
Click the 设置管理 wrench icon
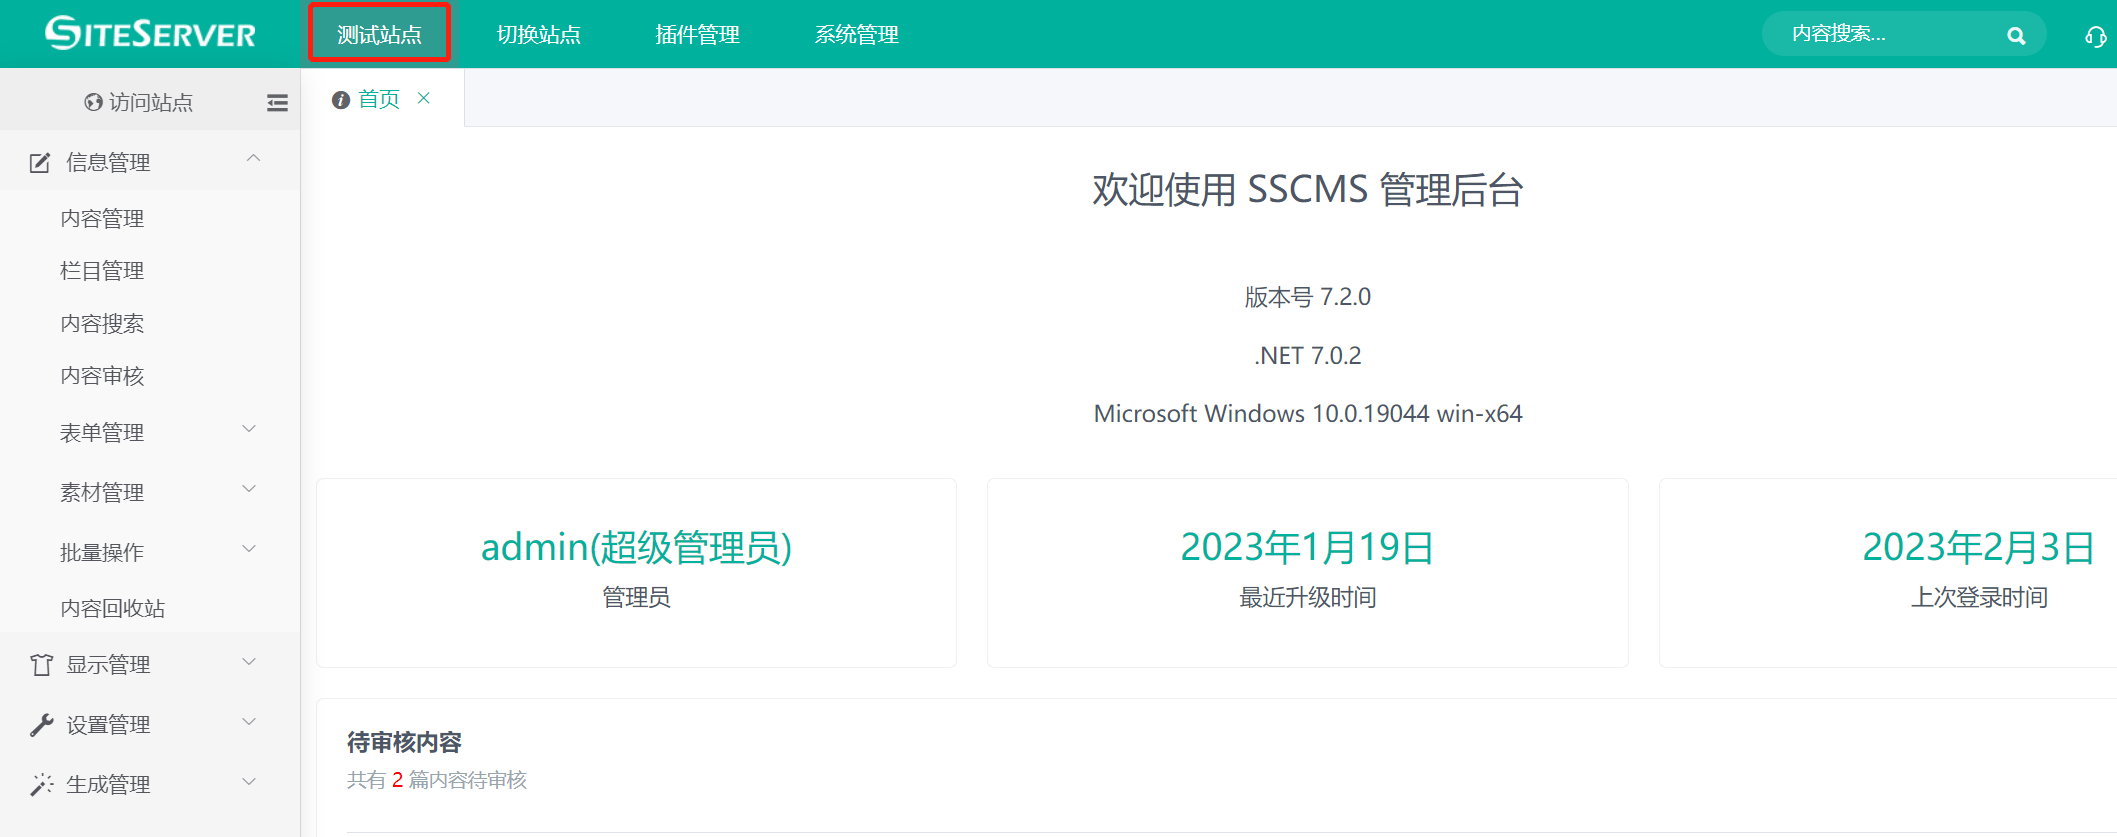41,725
